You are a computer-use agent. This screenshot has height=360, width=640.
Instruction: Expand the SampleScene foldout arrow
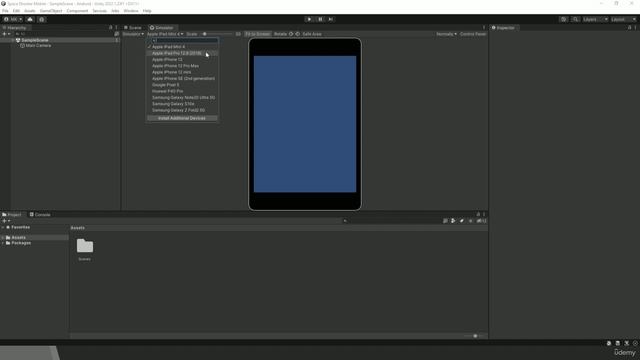(13, 40)
